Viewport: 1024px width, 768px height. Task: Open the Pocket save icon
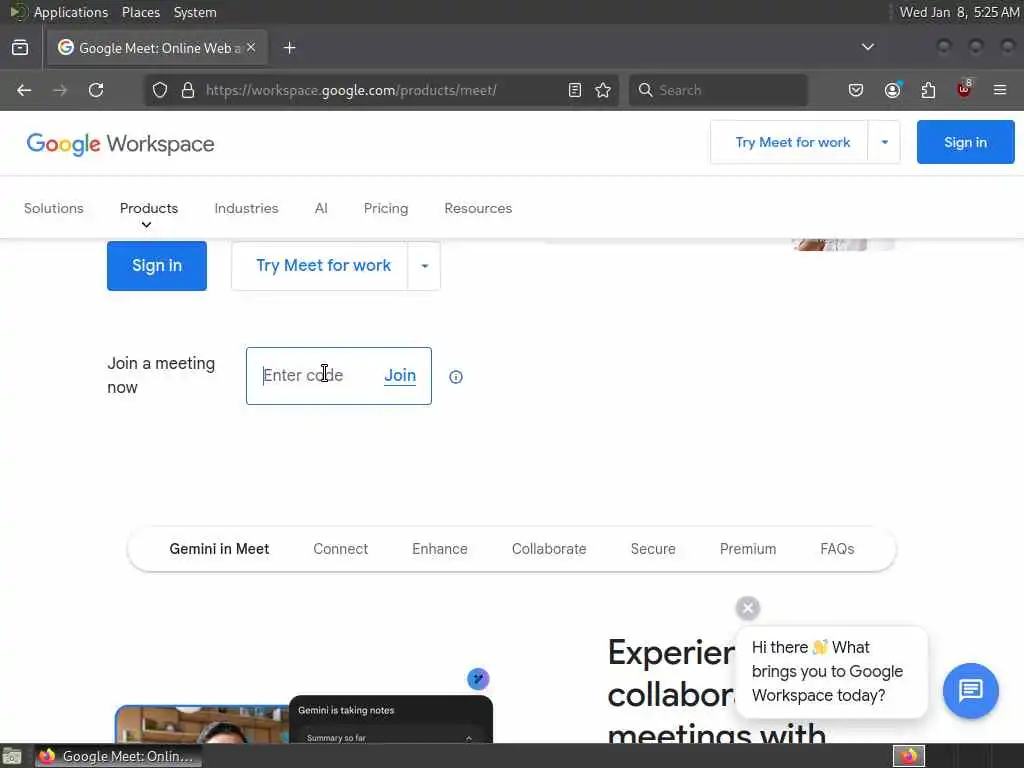pos(856,90)
